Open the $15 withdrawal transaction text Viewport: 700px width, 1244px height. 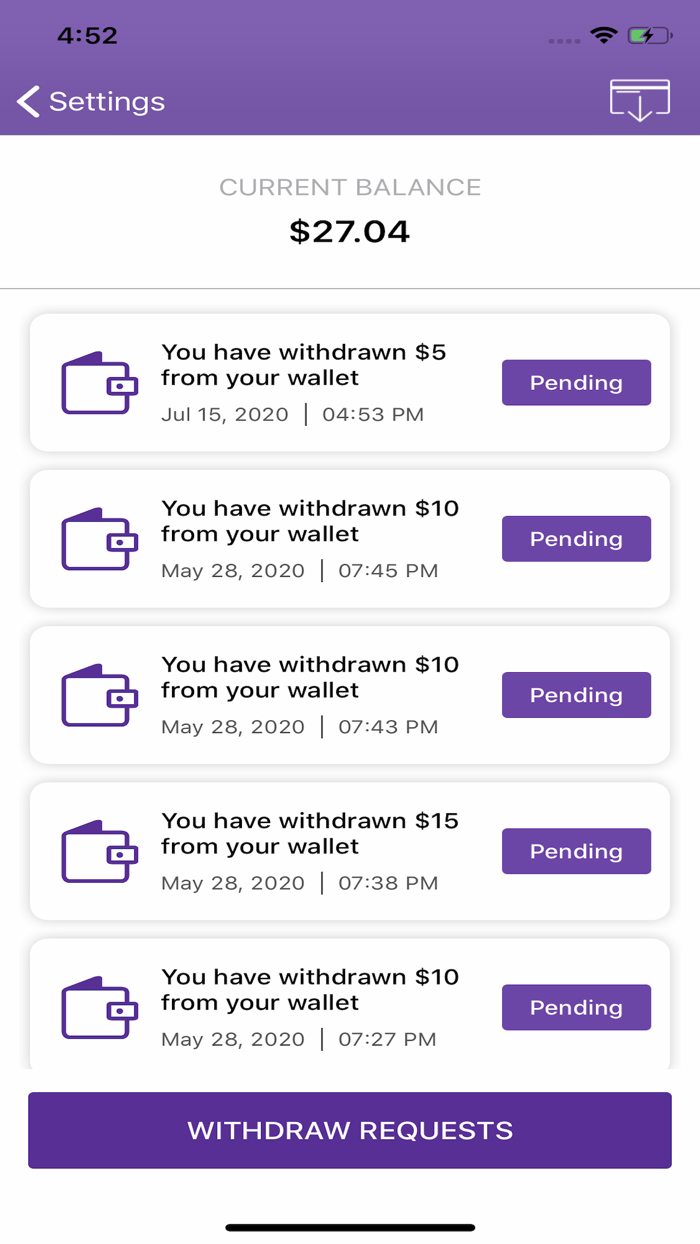[x=309, y=833]
